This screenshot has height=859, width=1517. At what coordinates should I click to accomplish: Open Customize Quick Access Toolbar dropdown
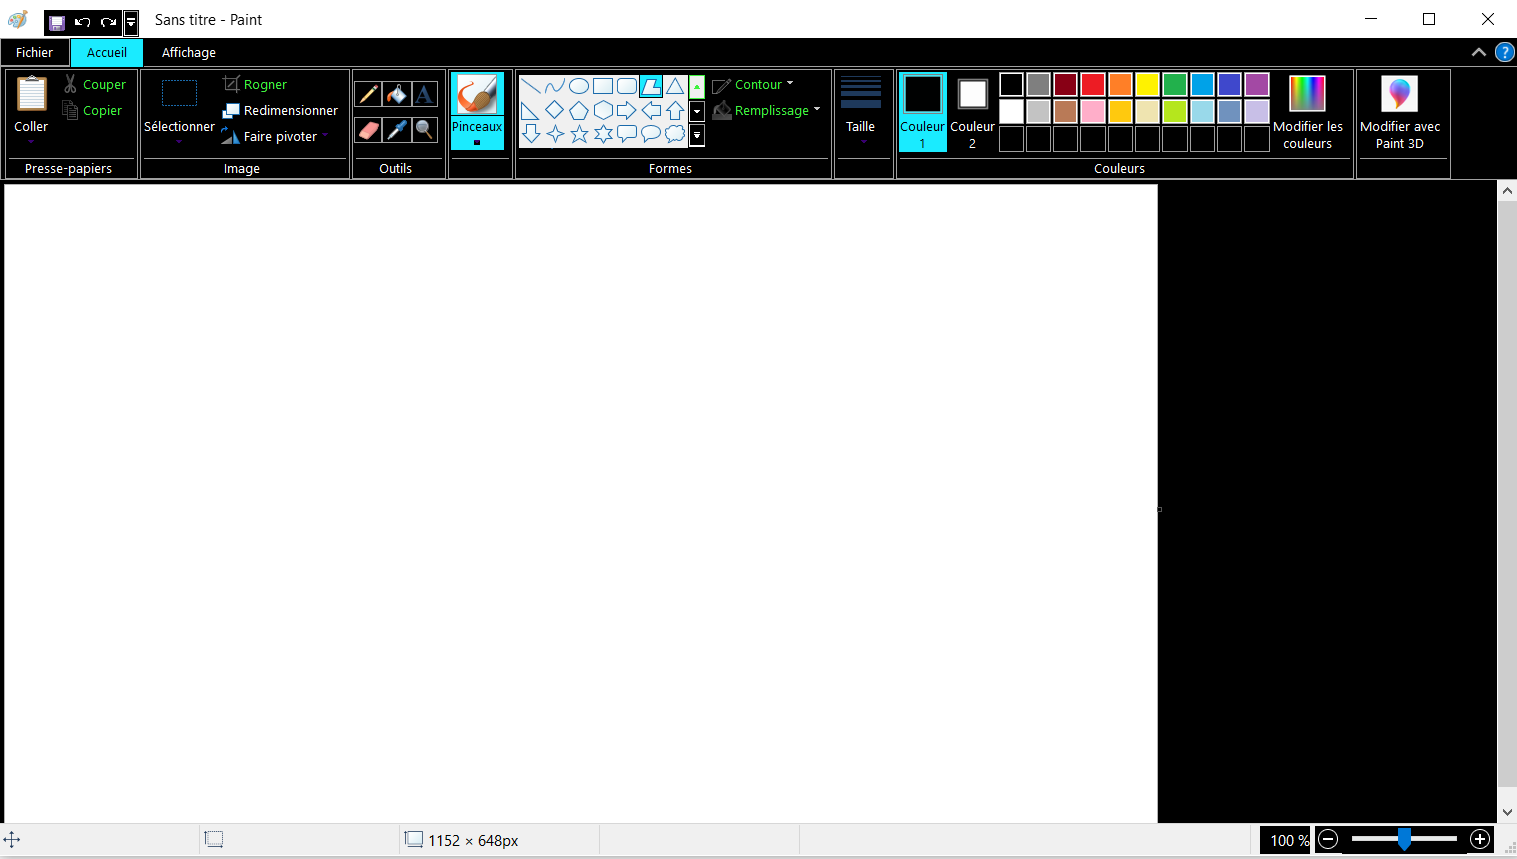click(x=131, y=21)
